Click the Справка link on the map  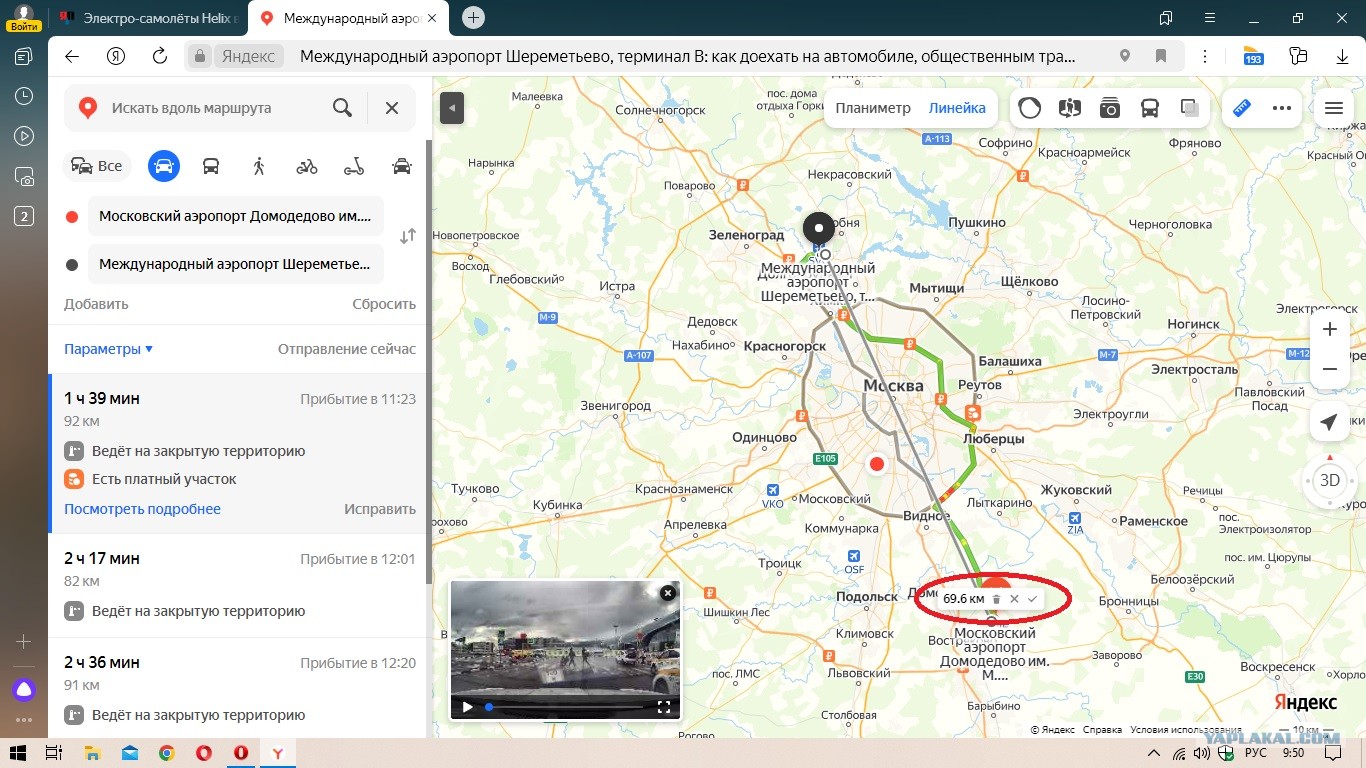pos(1102,730)
